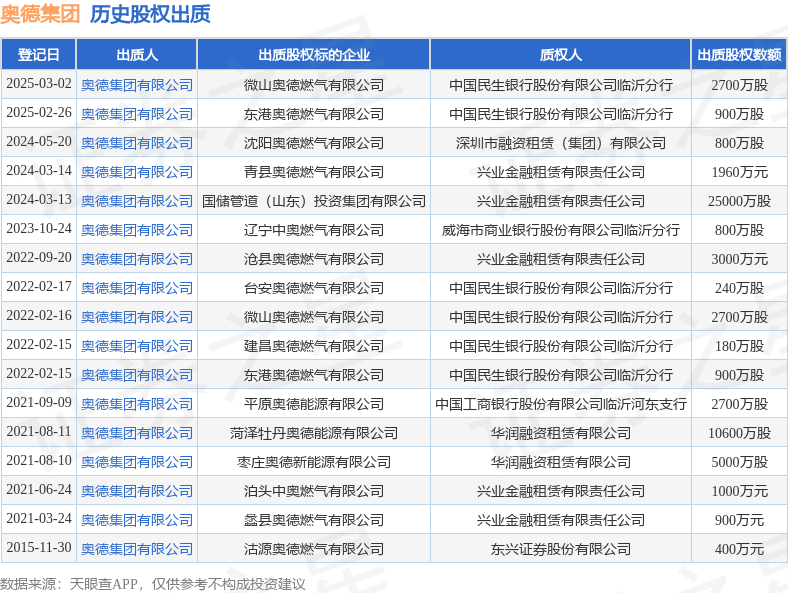Screen dimensions: 788x593
Task: Click the 质权人 column header
Action: [561, 54]
